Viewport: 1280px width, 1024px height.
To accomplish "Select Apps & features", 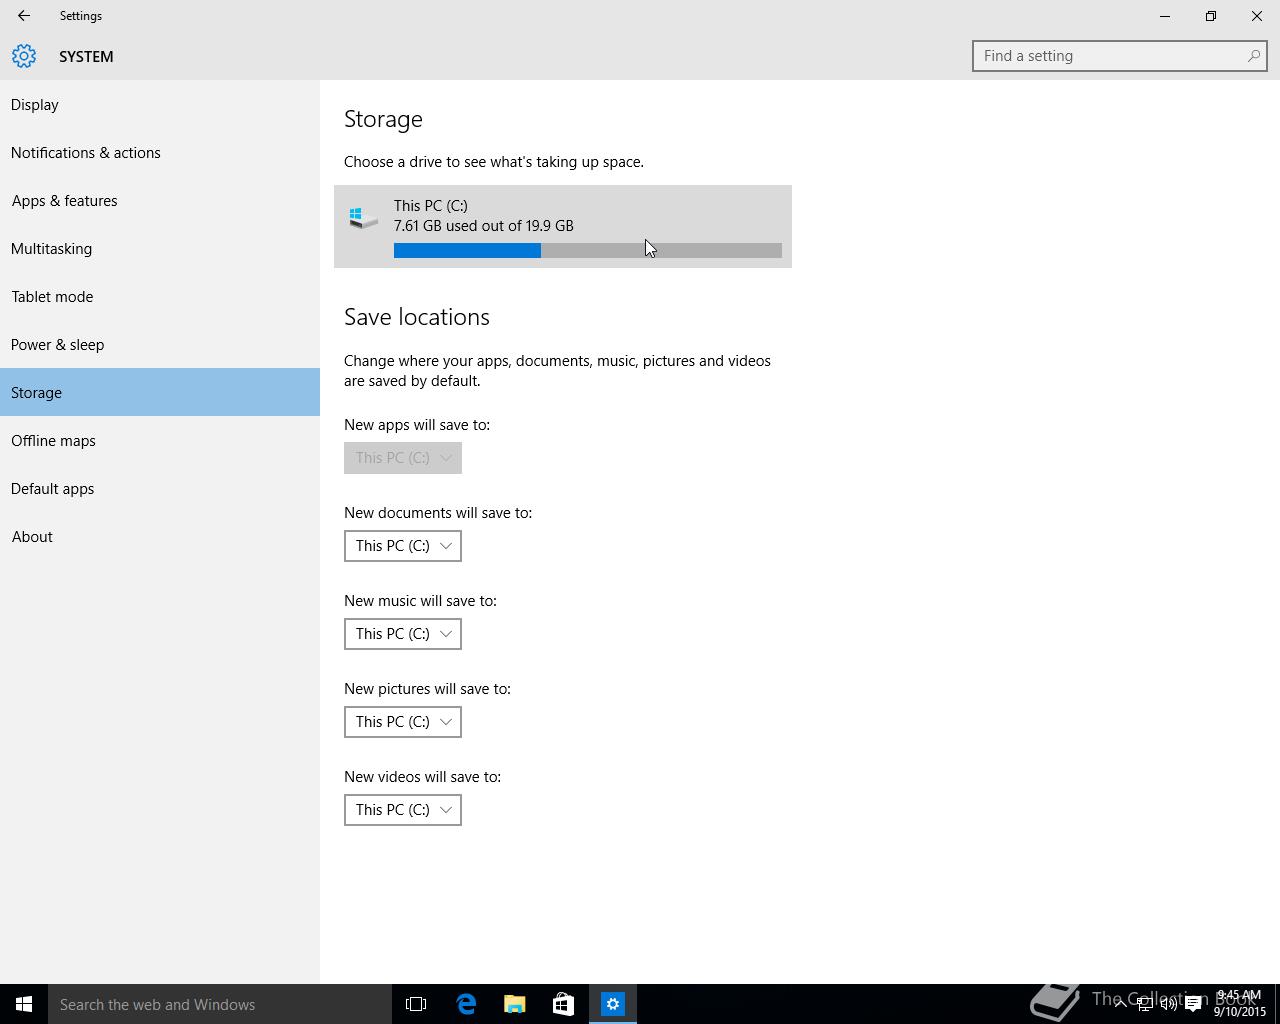I will (160, 200).
